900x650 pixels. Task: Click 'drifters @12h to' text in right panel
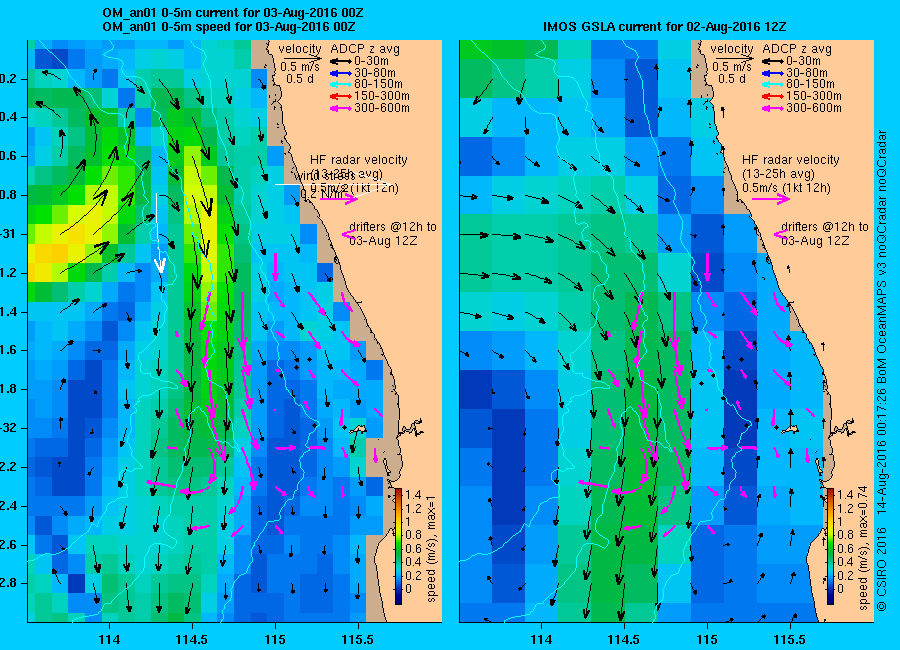[824, 227]
